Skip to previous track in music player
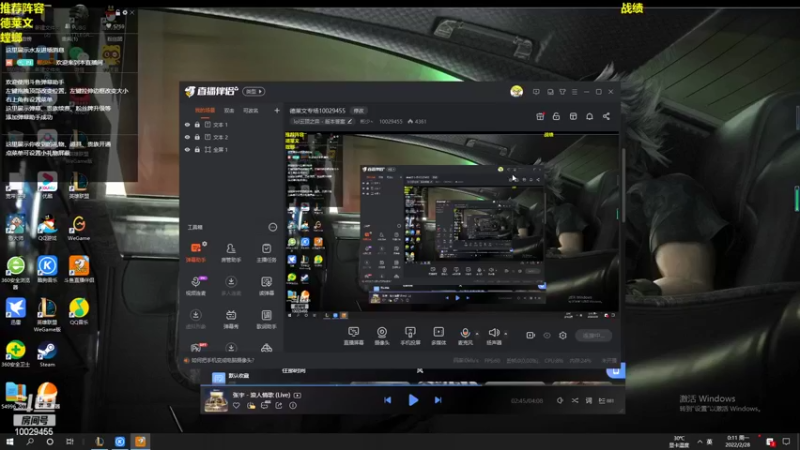This screenshot has width=800, height=450. [388, 401]
